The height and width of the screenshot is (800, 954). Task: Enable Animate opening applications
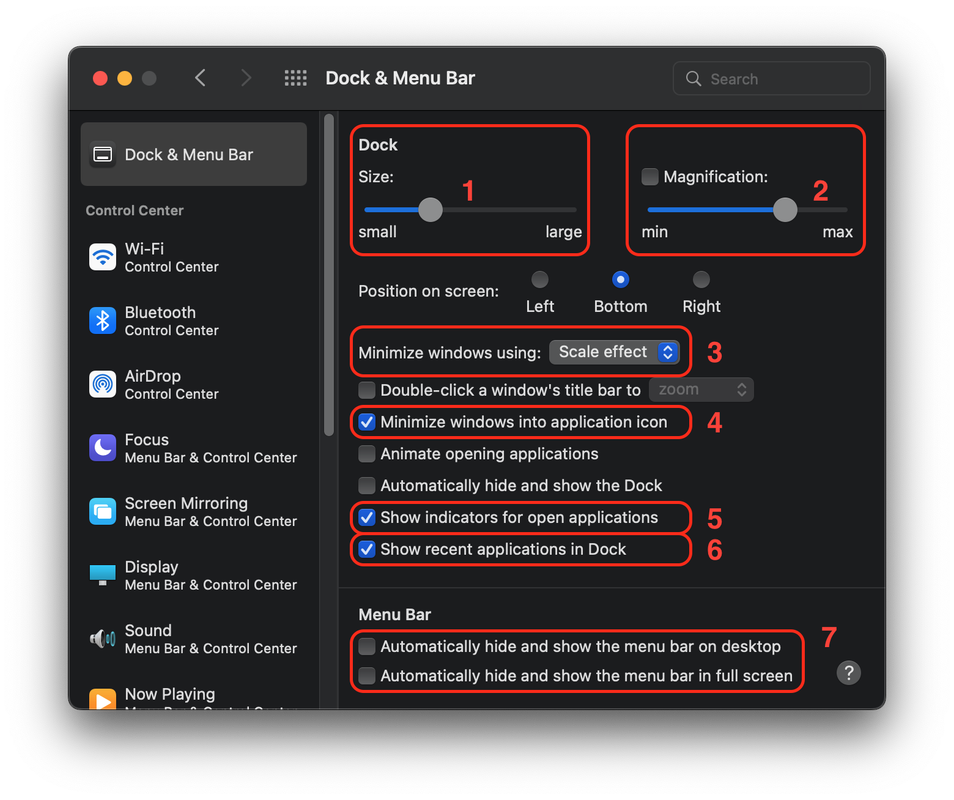tap(367, 454)
